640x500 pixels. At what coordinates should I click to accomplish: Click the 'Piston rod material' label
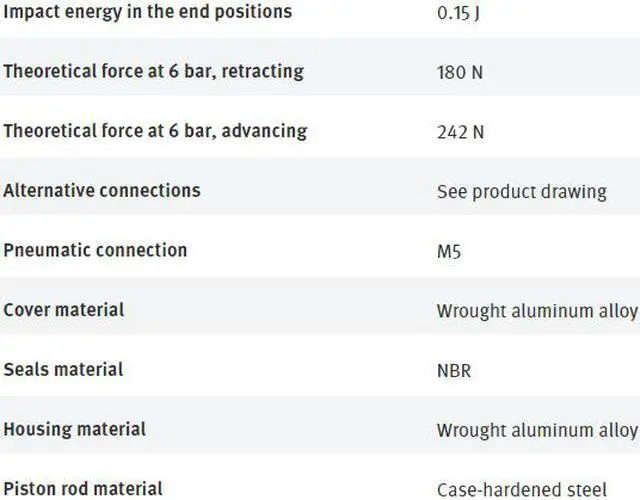point(83,488)
